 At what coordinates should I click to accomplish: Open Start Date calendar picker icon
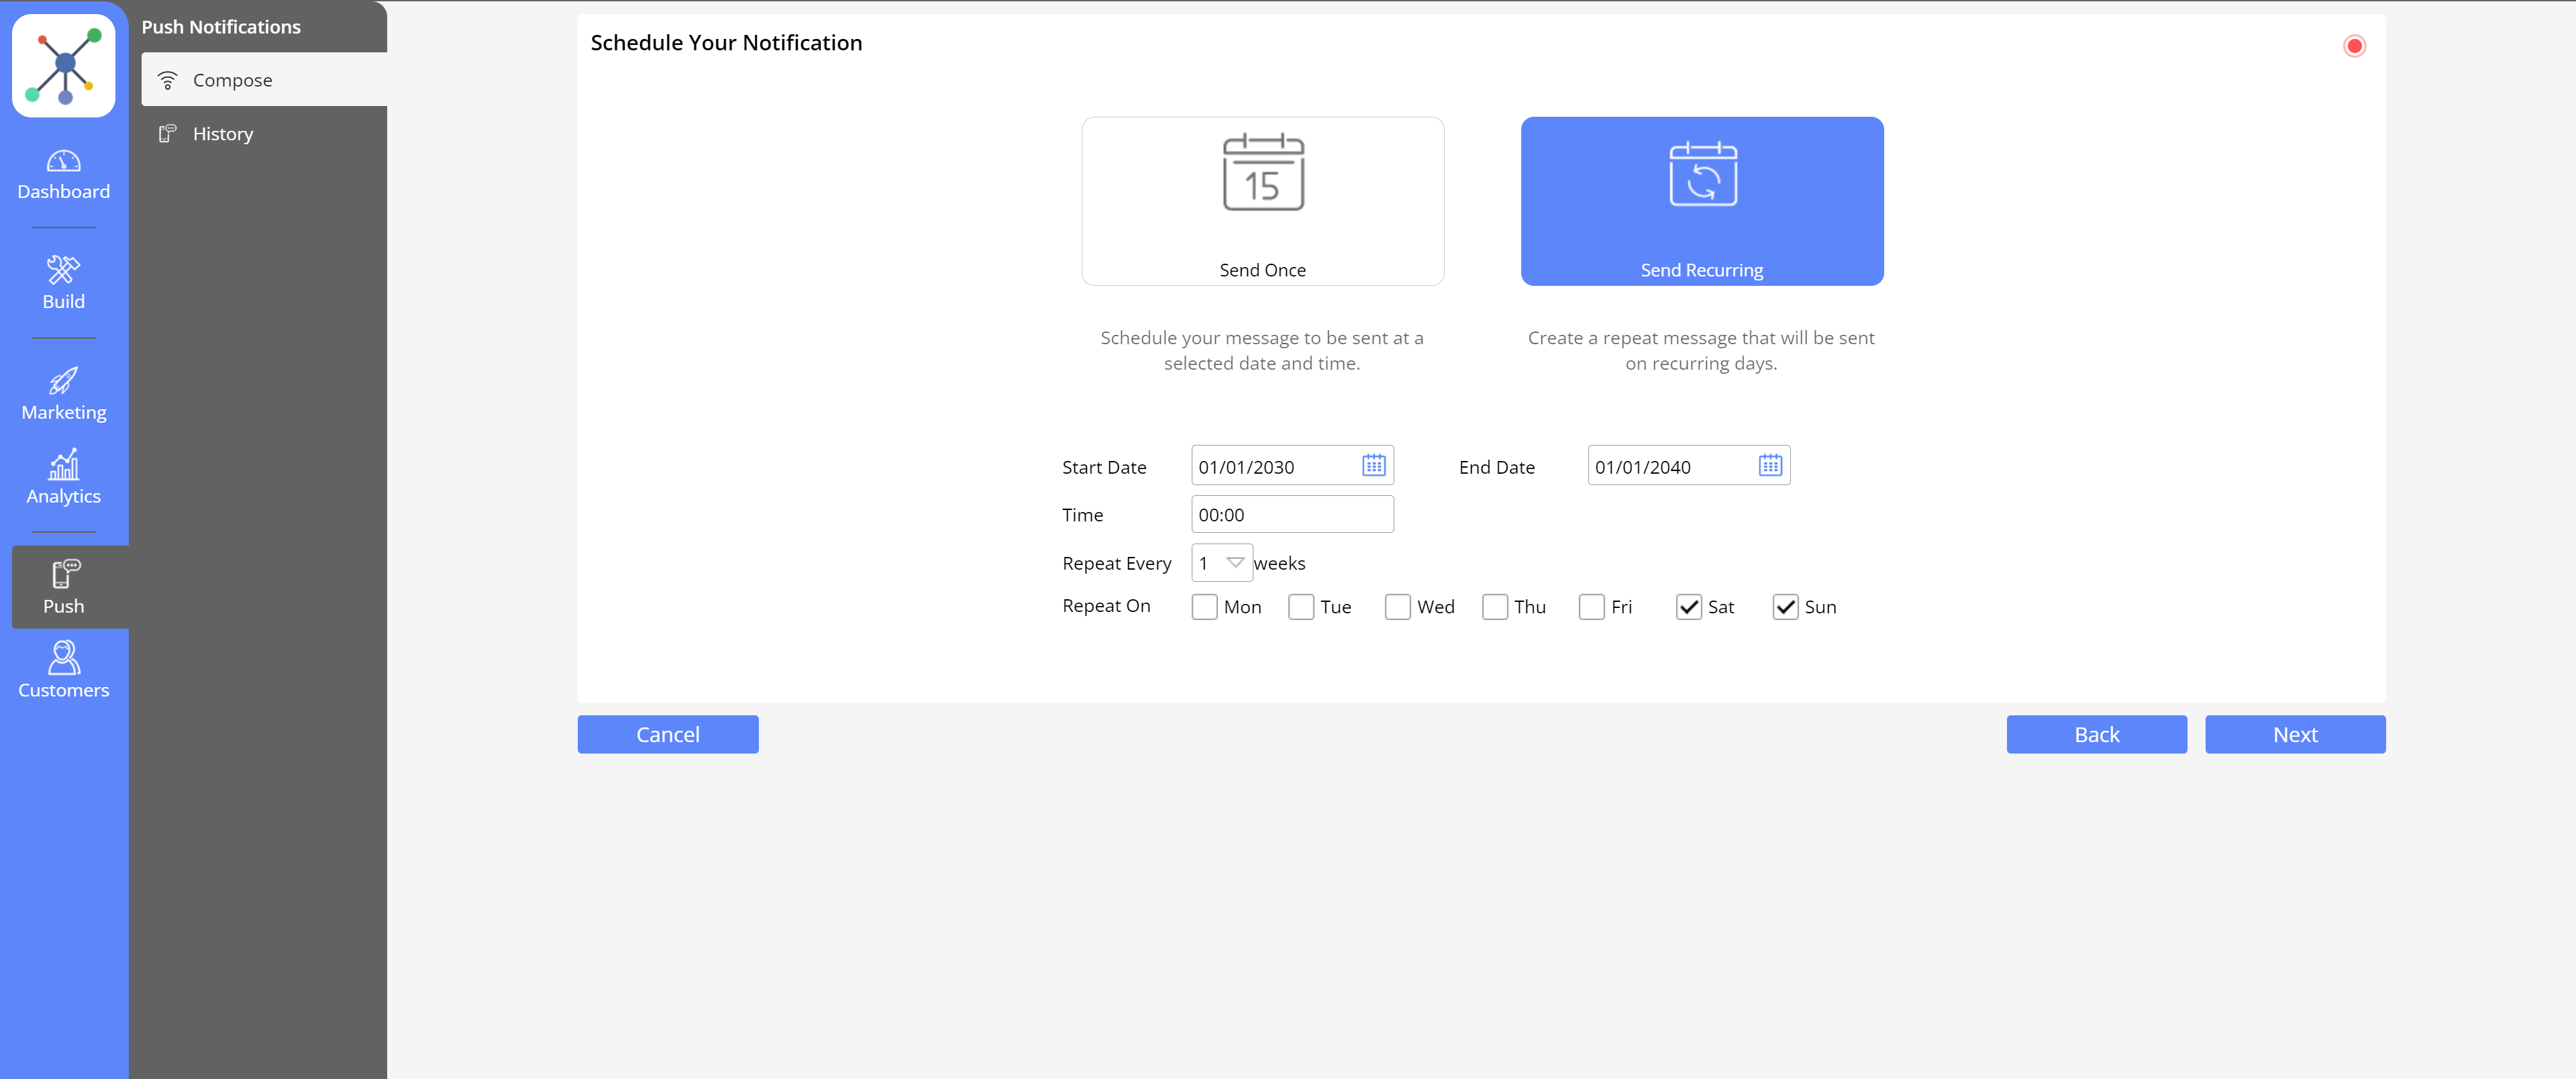(1373, 466)
